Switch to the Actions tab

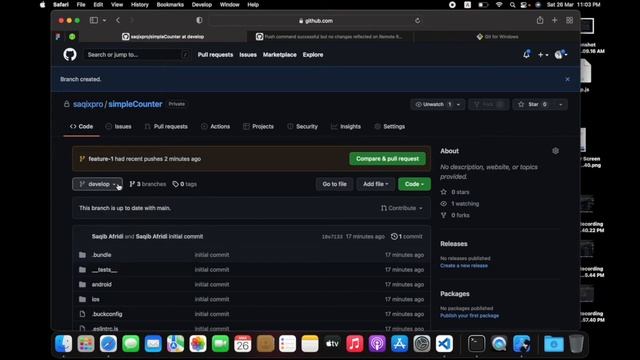(x=216, y=127)
